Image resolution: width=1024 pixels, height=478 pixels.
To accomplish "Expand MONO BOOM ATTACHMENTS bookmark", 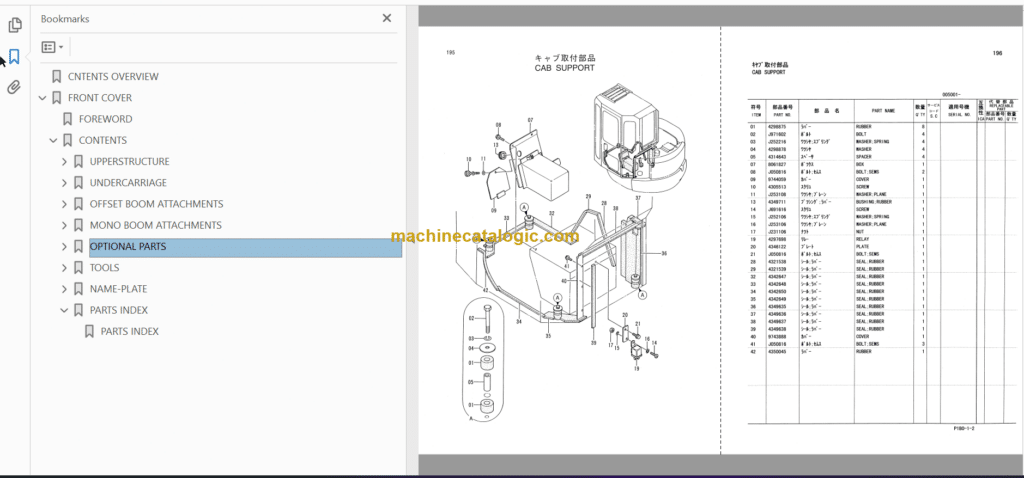I will tap(64, 225).
